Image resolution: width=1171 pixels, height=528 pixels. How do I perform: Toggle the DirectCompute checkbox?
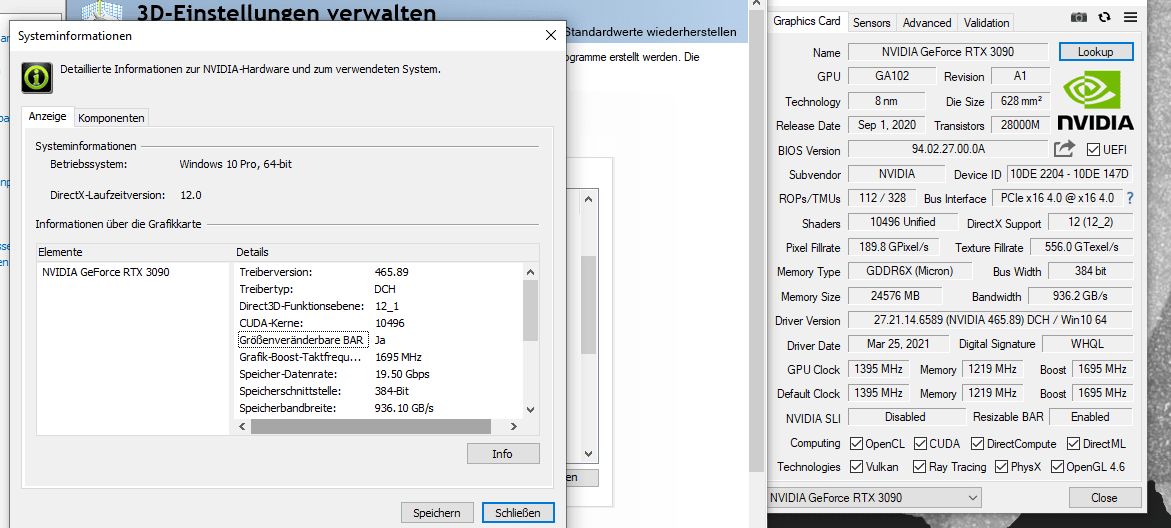tap(978, 444)
